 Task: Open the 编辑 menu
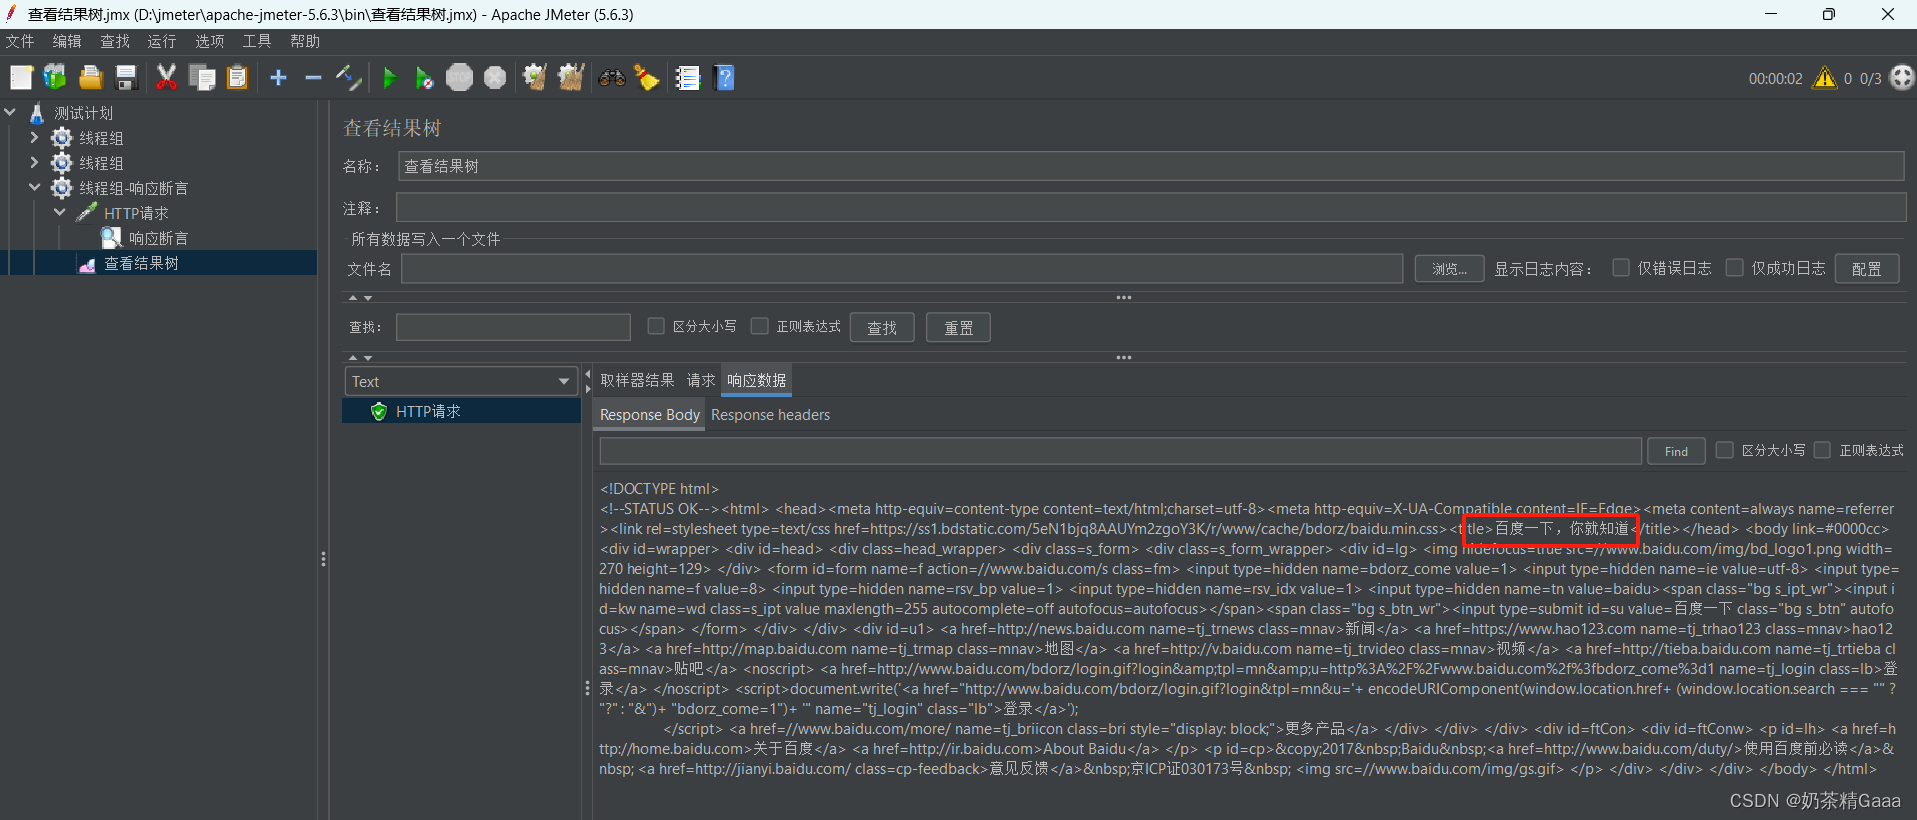67,41
